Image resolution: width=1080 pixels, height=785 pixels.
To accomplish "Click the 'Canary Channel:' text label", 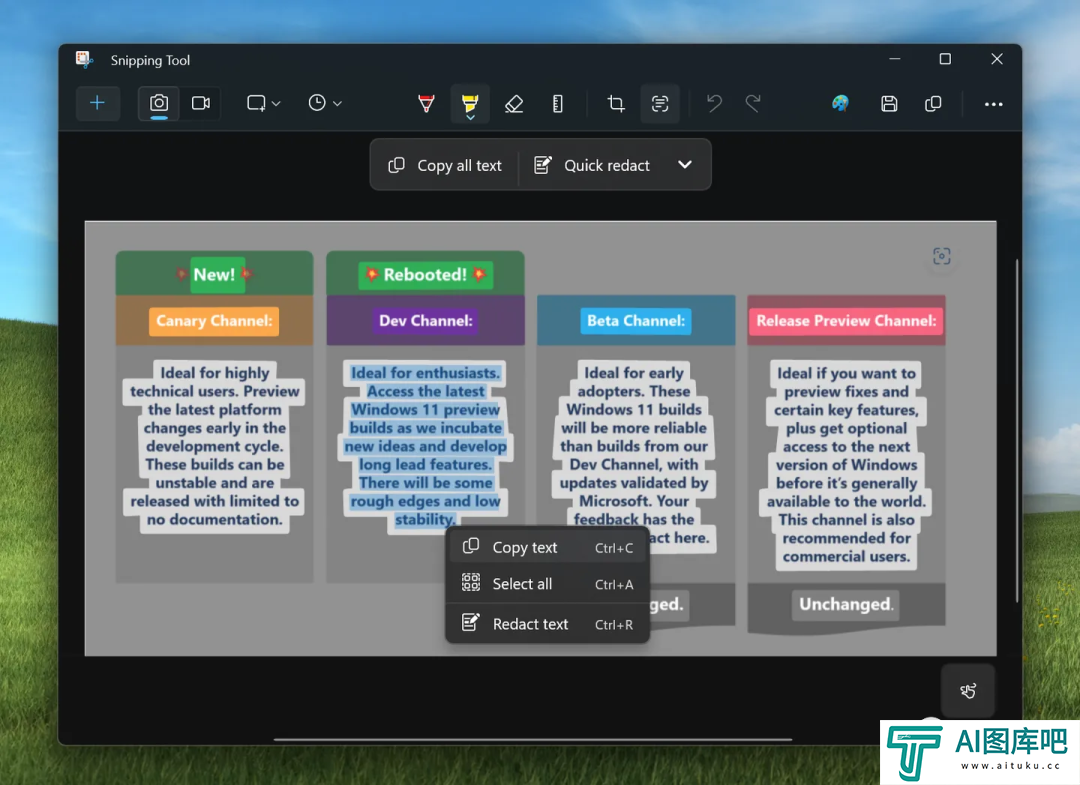I will pos(214,321).
